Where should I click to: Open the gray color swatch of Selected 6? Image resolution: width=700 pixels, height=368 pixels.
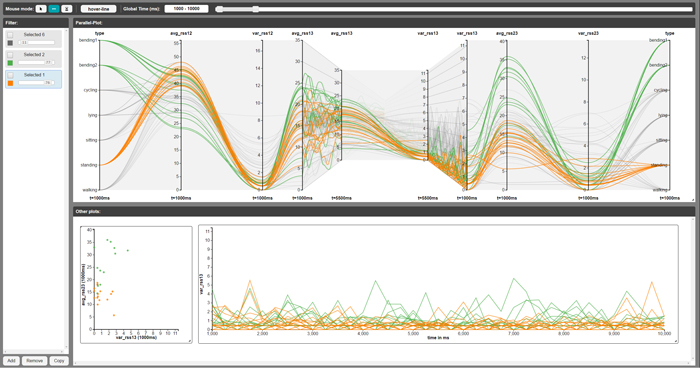click(10, 43)
